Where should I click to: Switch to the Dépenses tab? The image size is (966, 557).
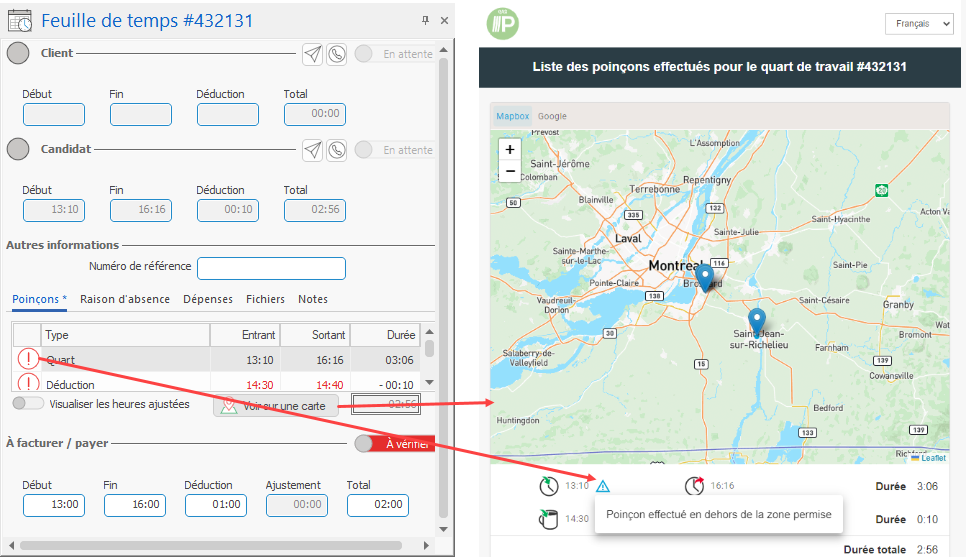tap(208, 299)
